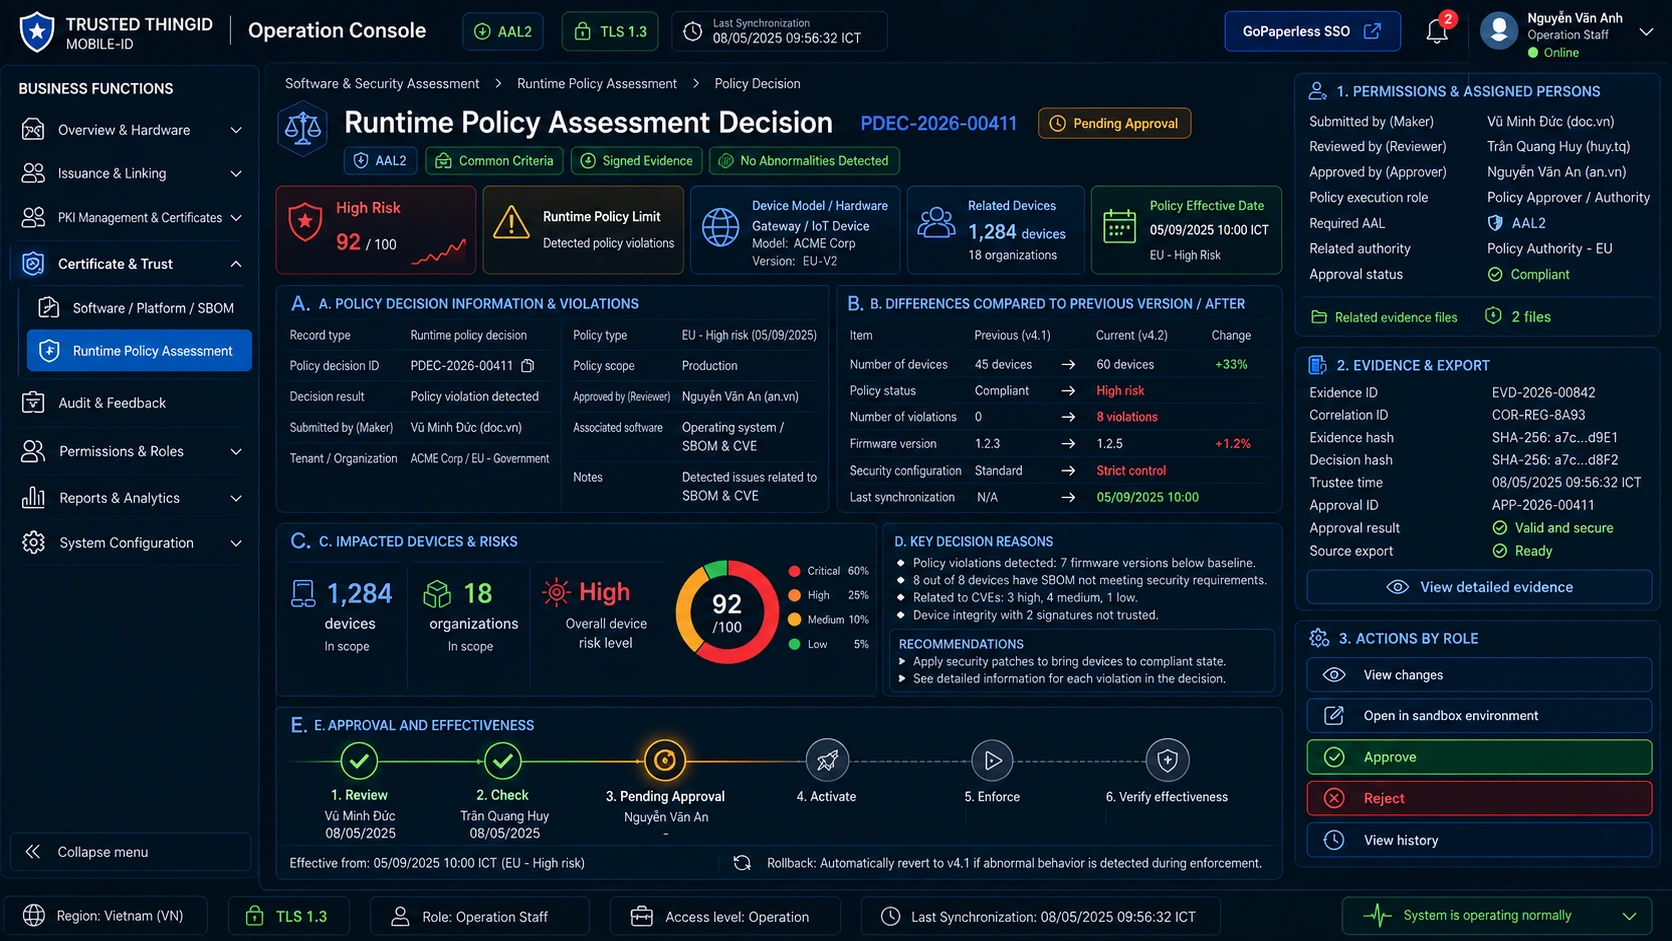The height and width of the screenshot is (941, 1672).
Task: Click the Policy Effective Date calendar icon
Action: (1119, 226)
